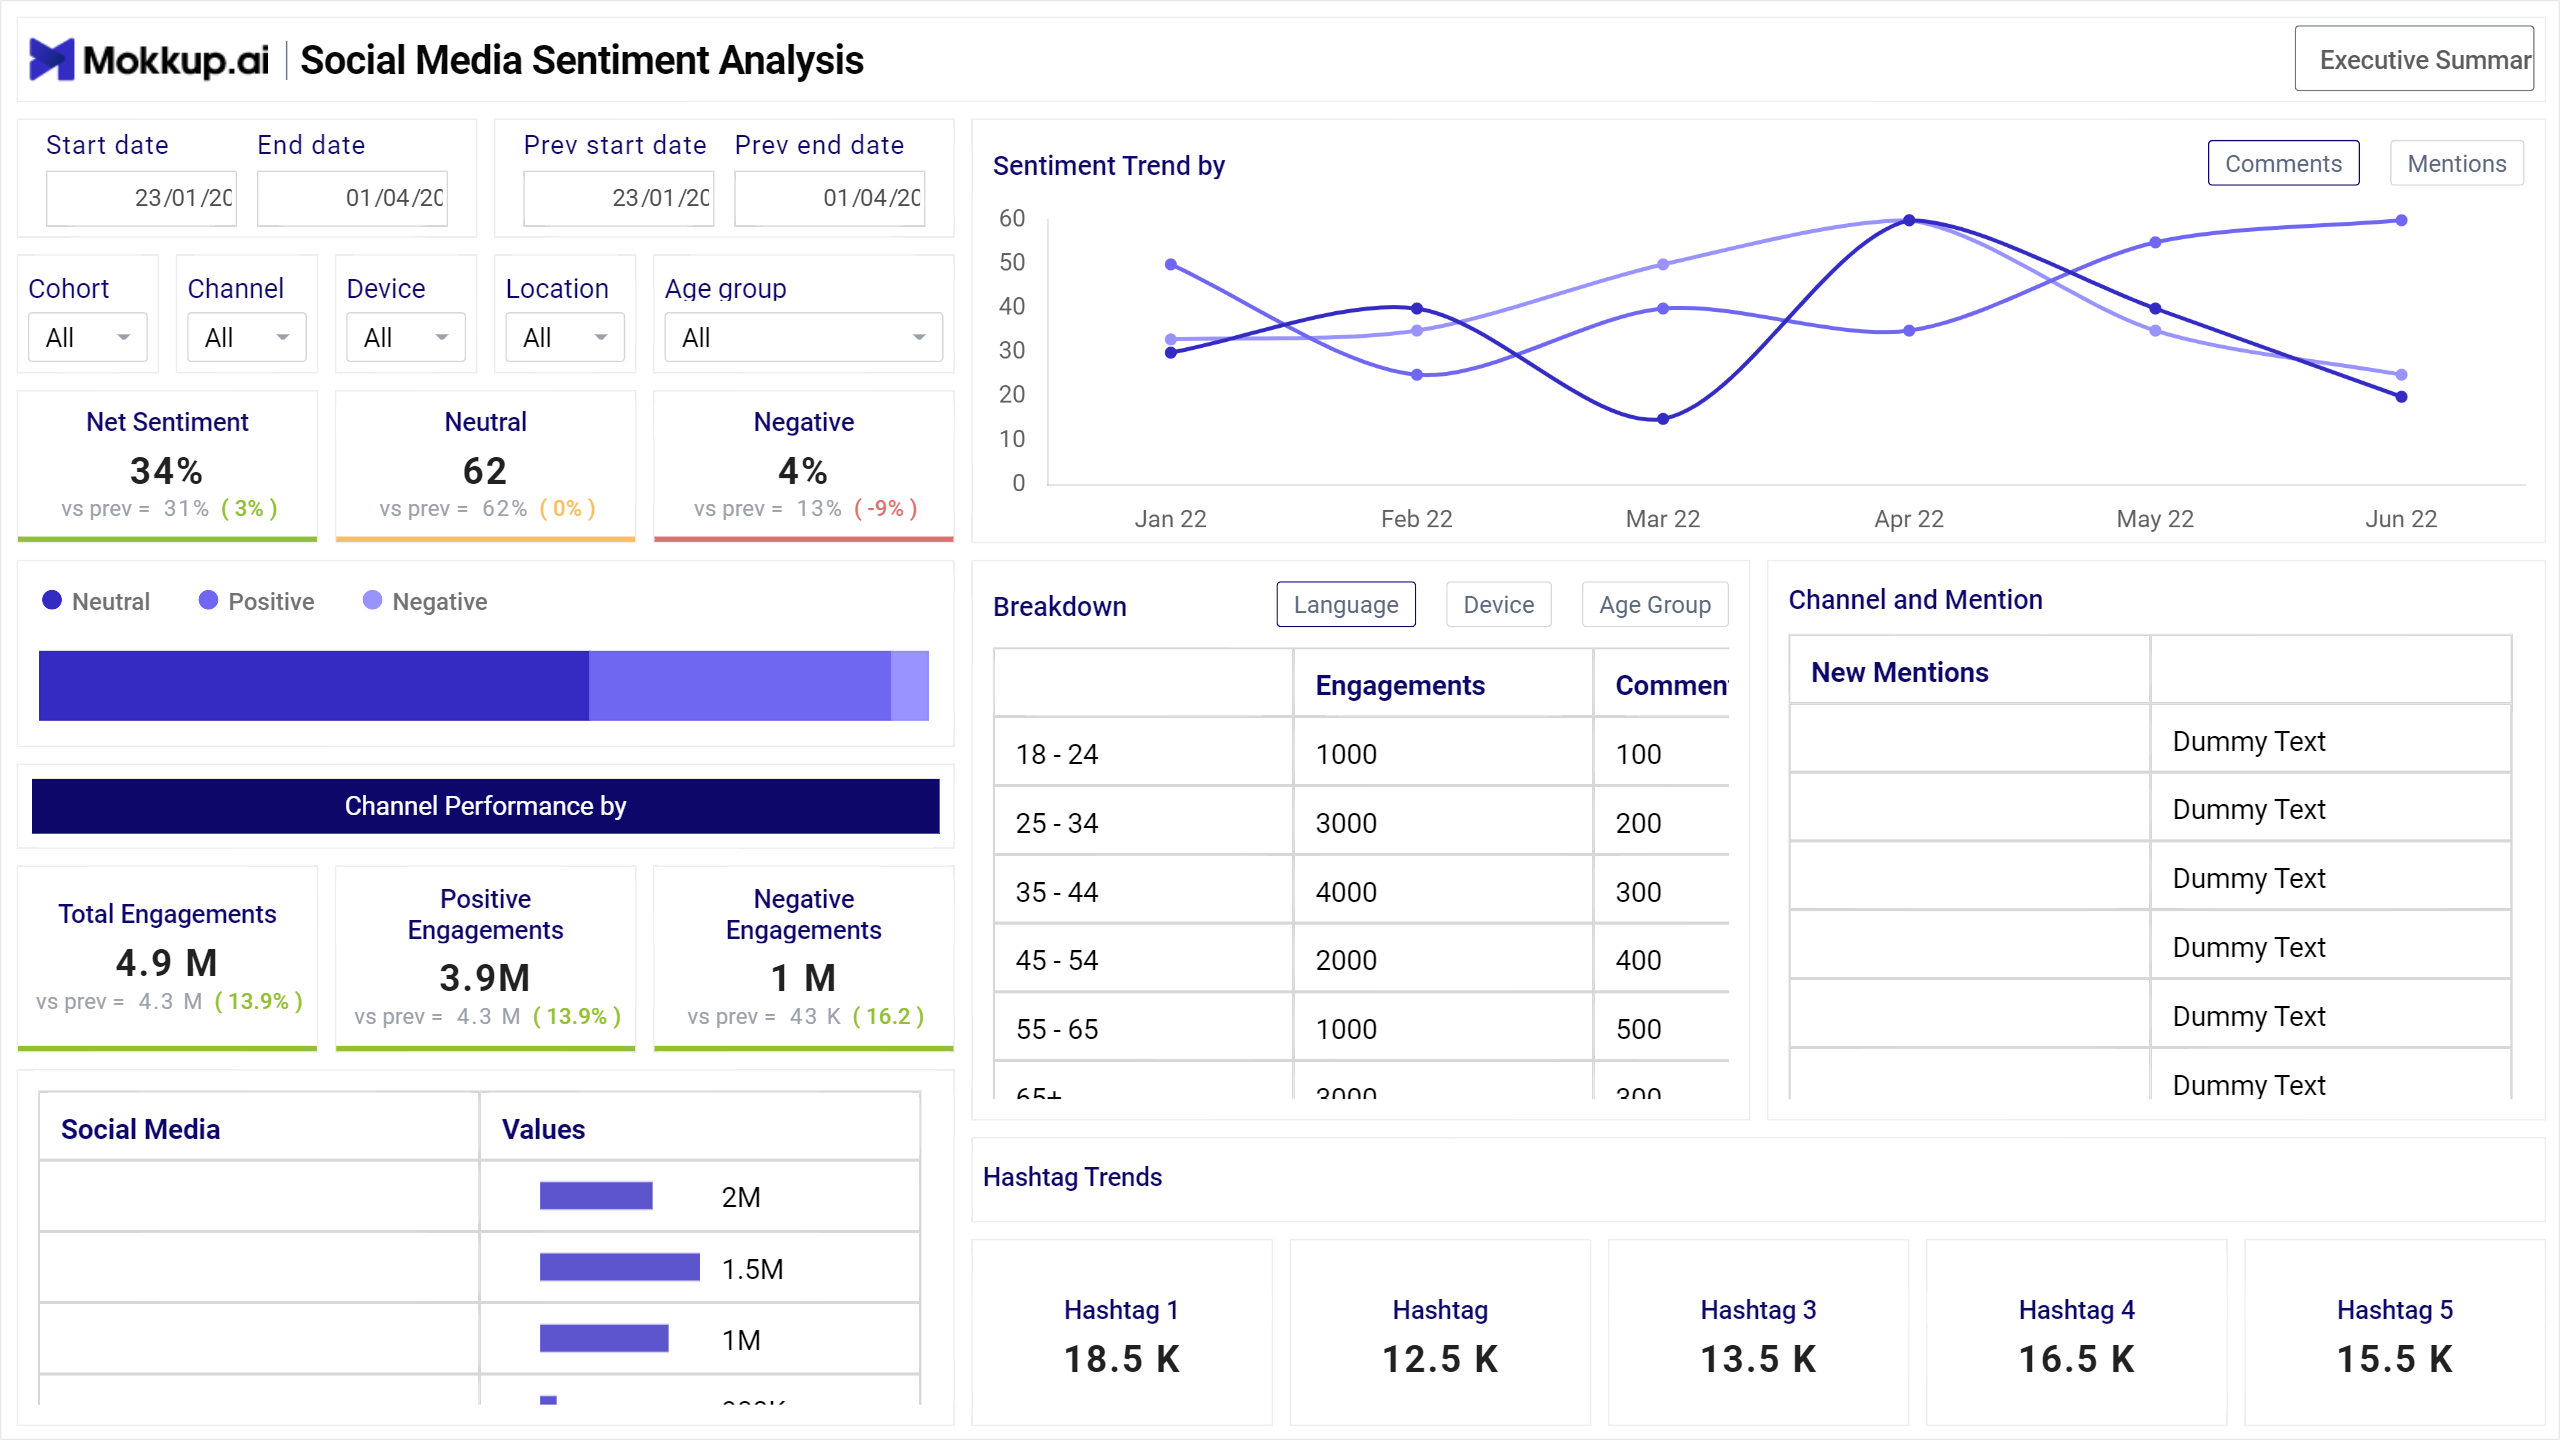2560x1440 pixels.
Task: Select the Net Sentiment 34% card
Action: 167,466
